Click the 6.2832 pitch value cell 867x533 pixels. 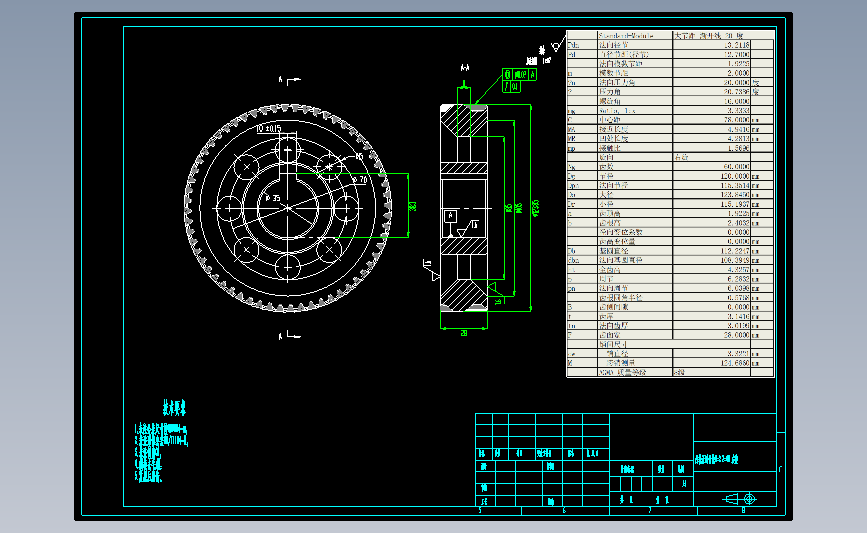712,279
